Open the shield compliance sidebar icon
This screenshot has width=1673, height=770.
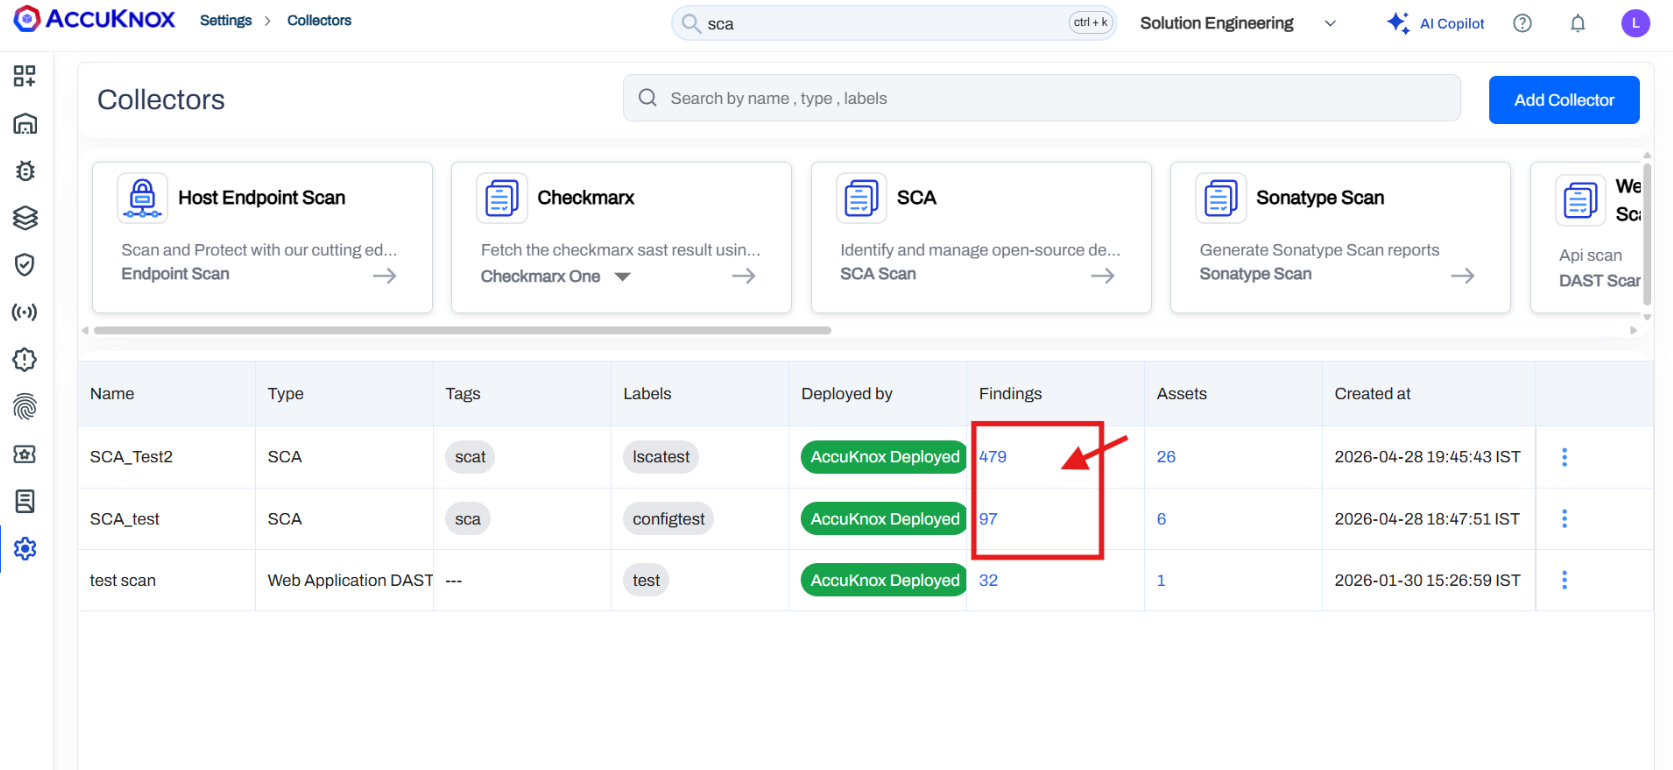25,264
